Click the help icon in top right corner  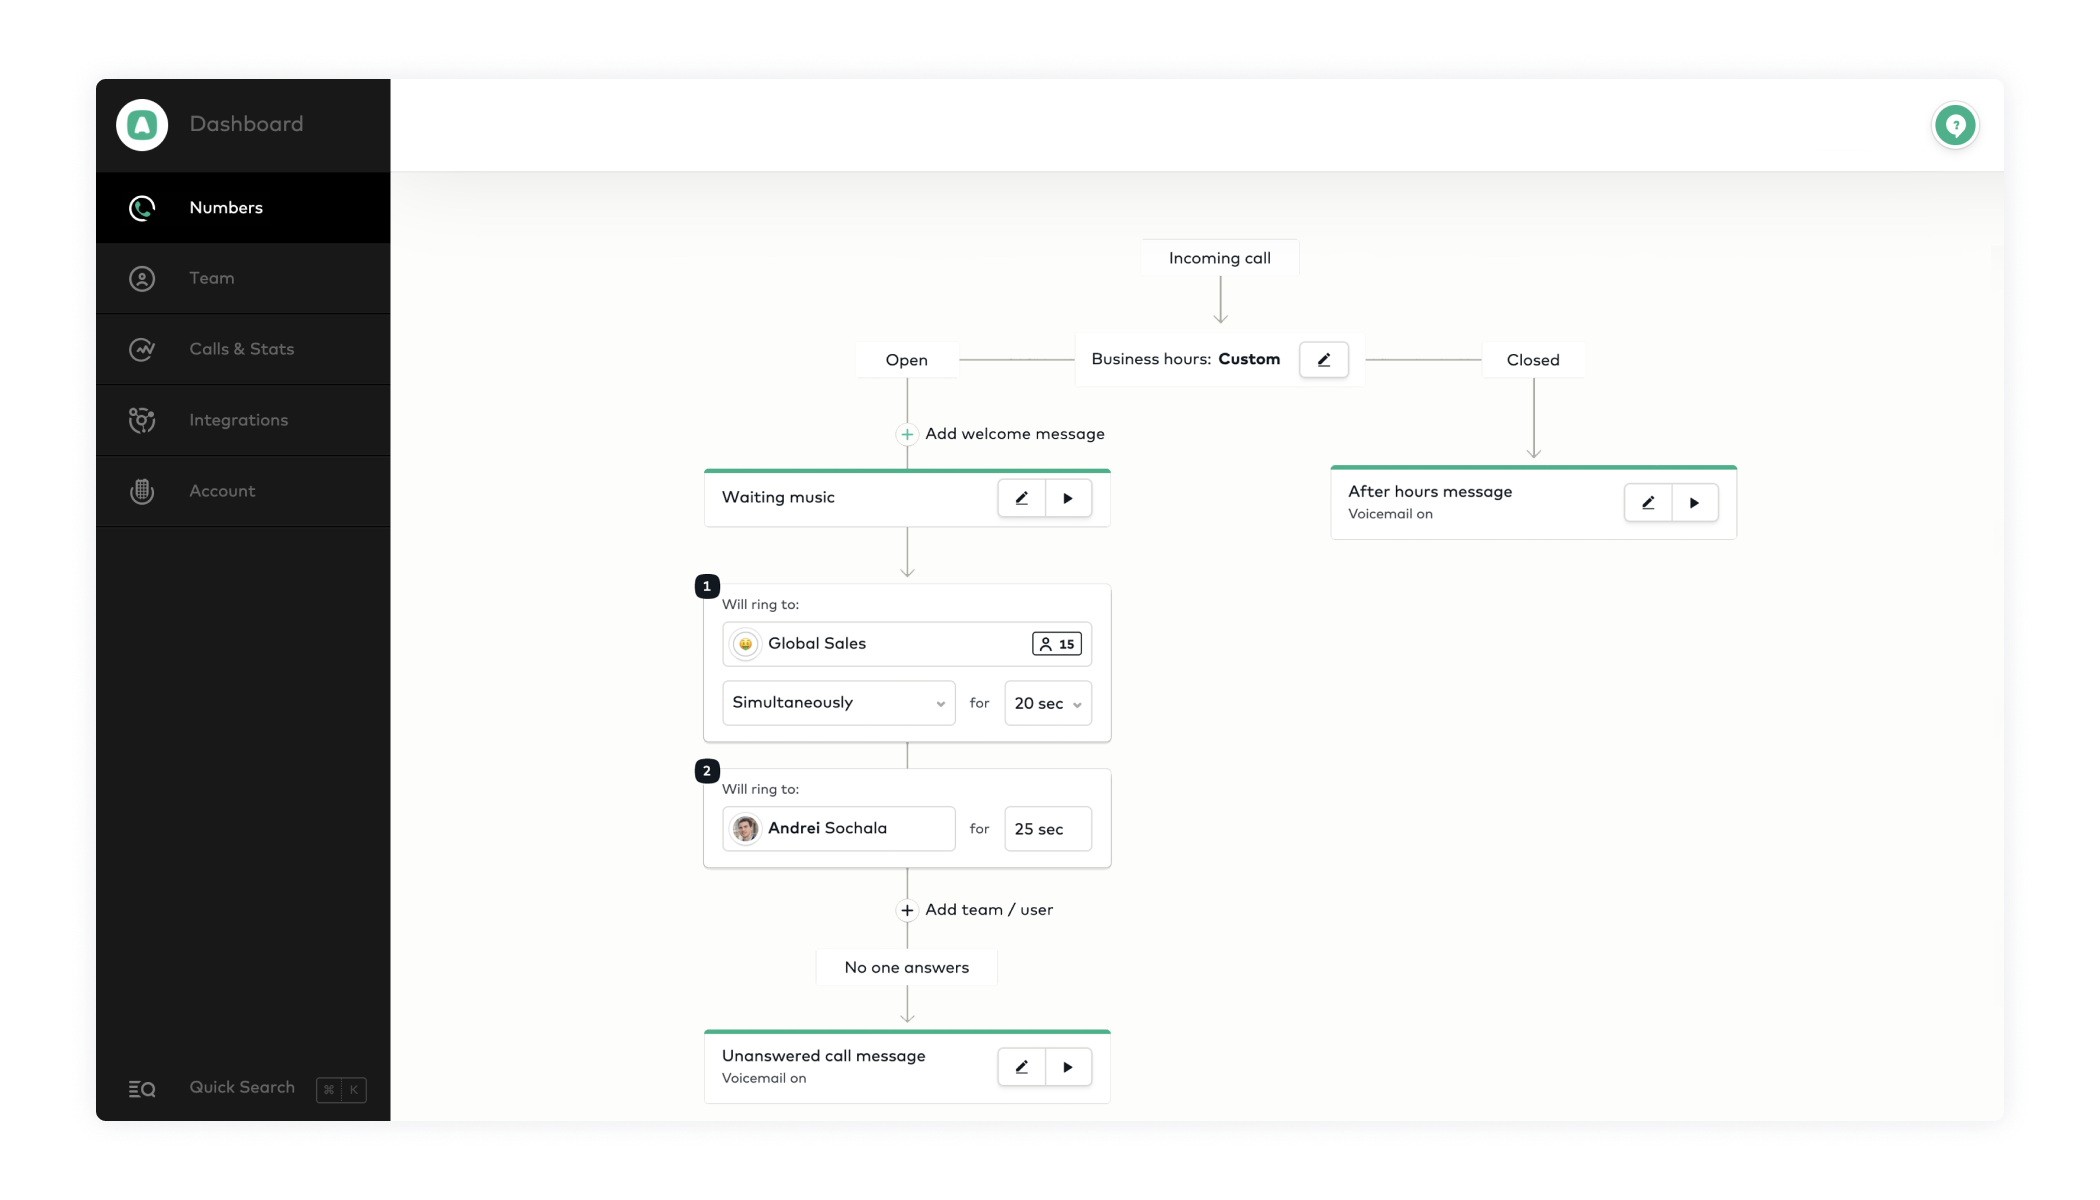click(x=1956, y=125)
